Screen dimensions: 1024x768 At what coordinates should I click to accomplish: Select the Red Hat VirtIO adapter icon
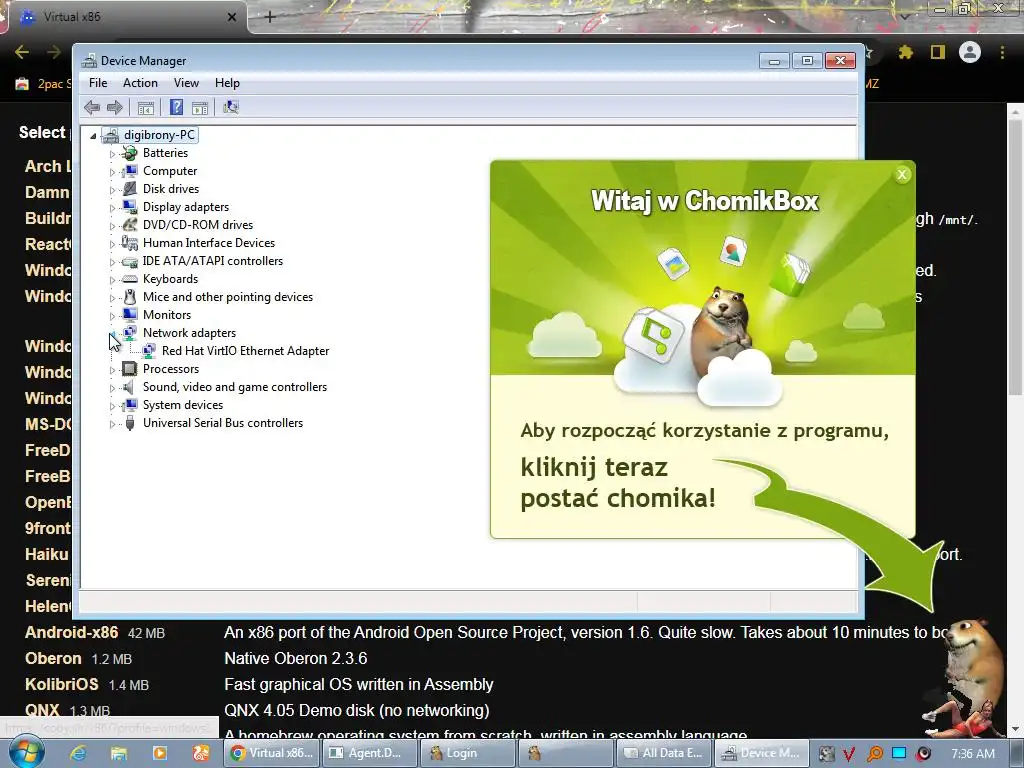(149, 351)
